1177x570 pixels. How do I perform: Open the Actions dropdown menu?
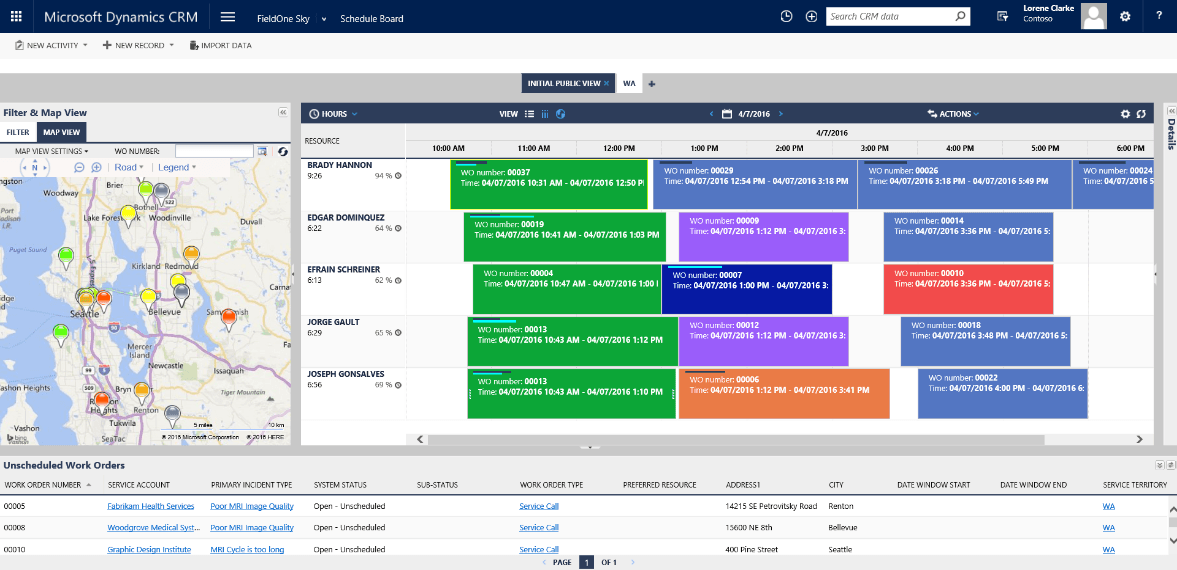coord(953,114)
